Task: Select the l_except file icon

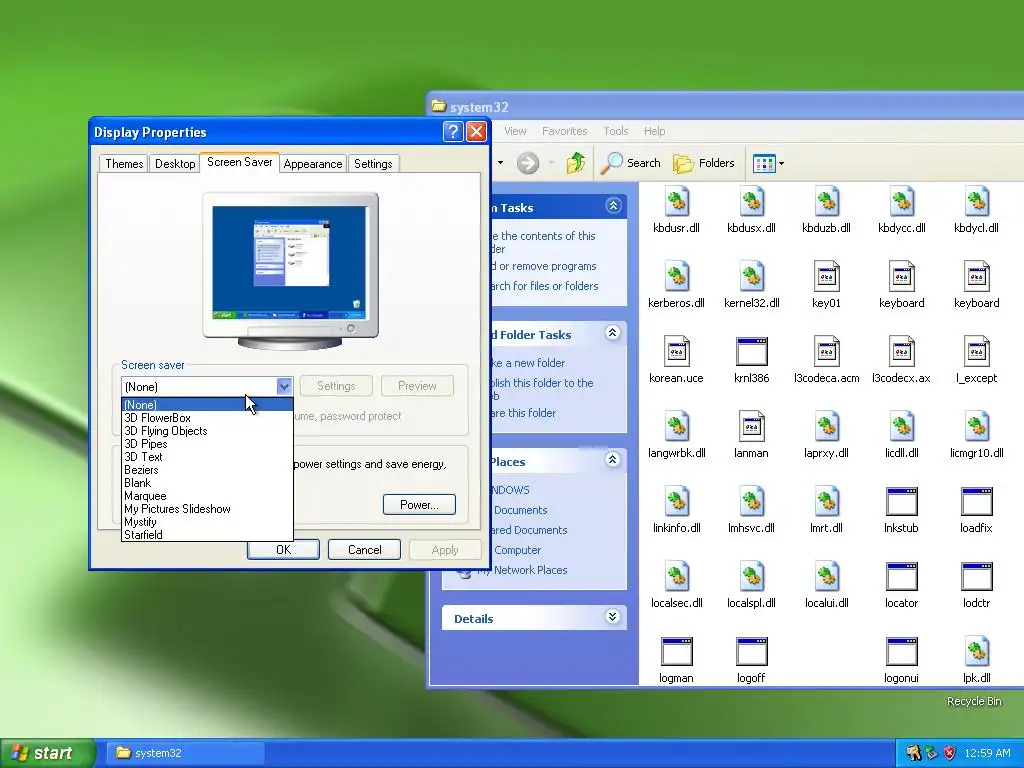Action: 977,351
